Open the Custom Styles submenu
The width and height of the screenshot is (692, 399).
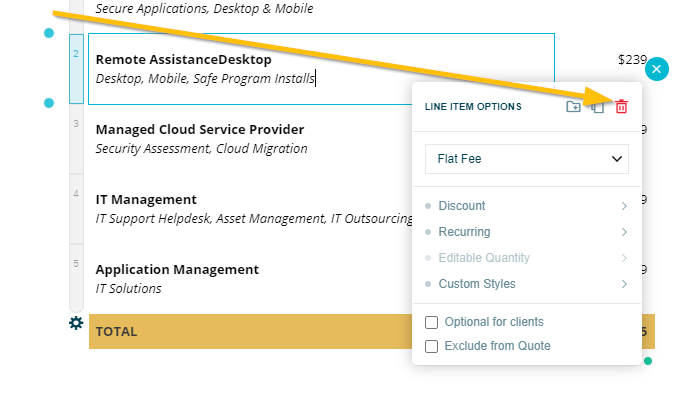[526, 284]
